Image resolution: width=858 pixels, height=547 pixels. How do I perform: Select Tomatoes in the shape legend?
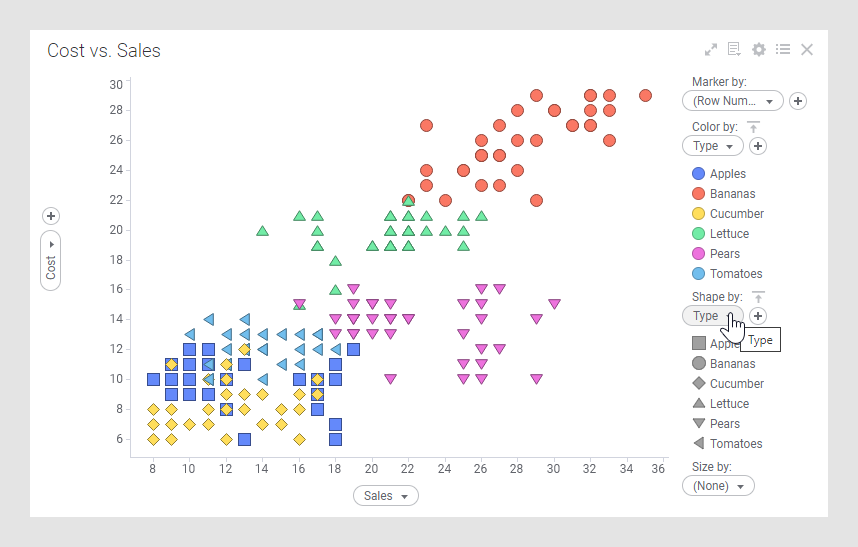(x=735, y=444)
